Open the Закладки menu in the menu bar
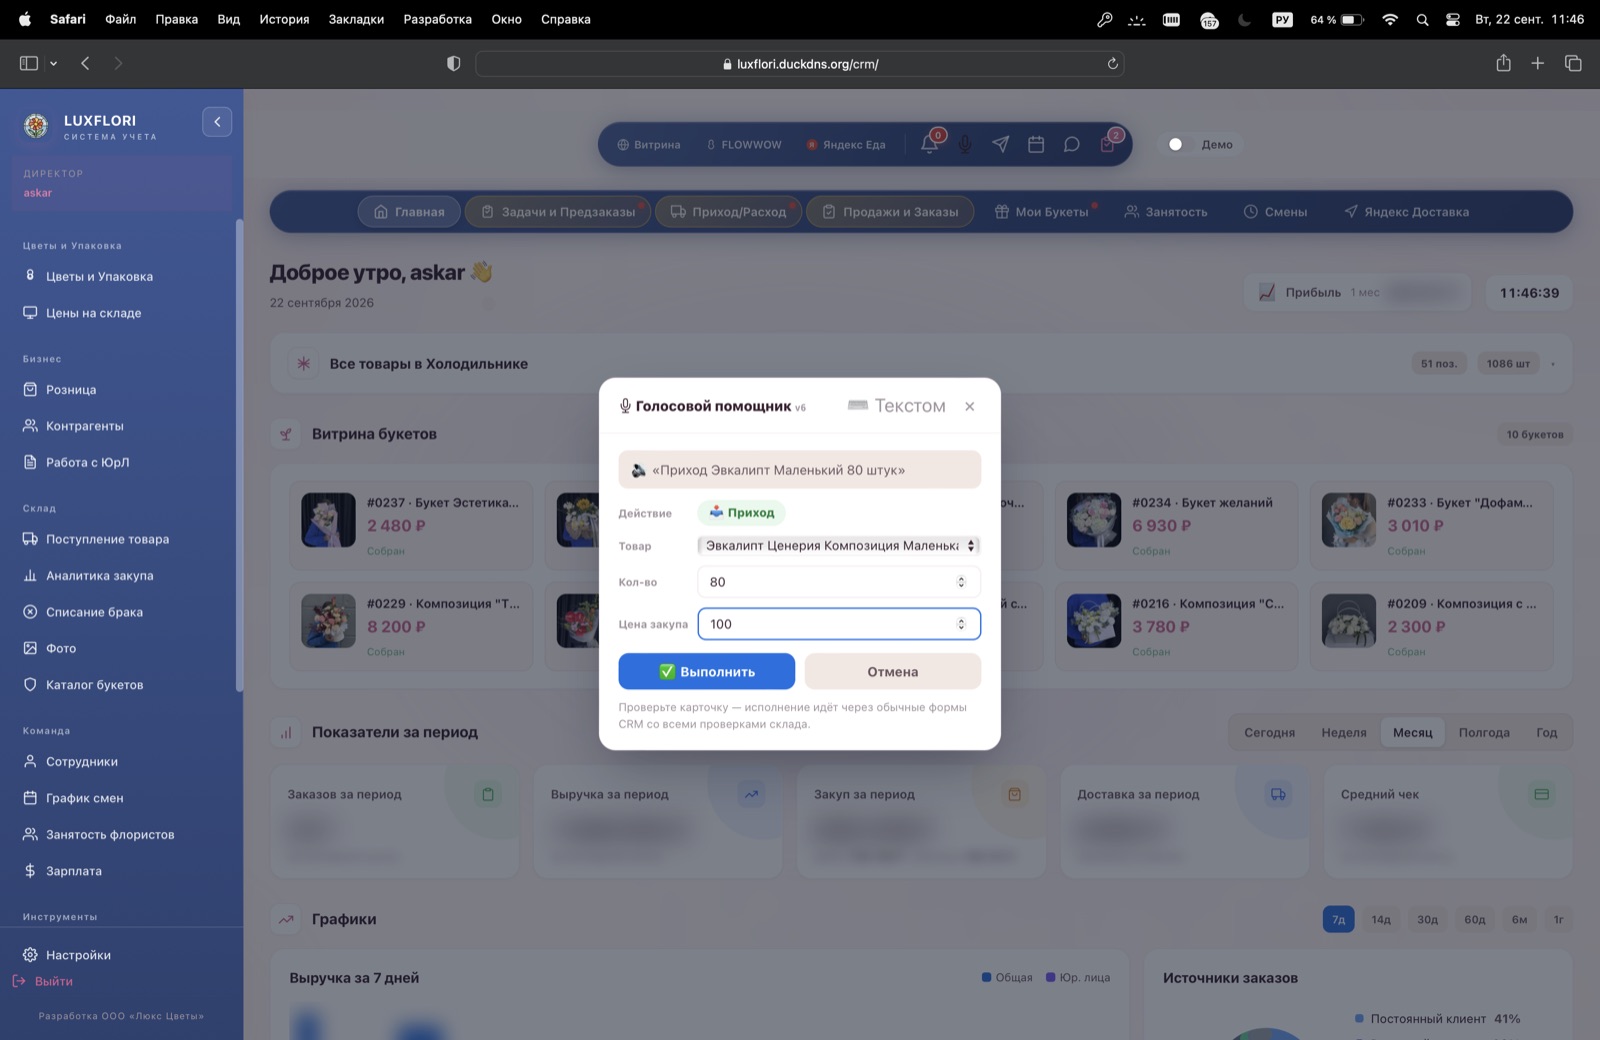1600x1040 pixels. click(x=356, y=19)
